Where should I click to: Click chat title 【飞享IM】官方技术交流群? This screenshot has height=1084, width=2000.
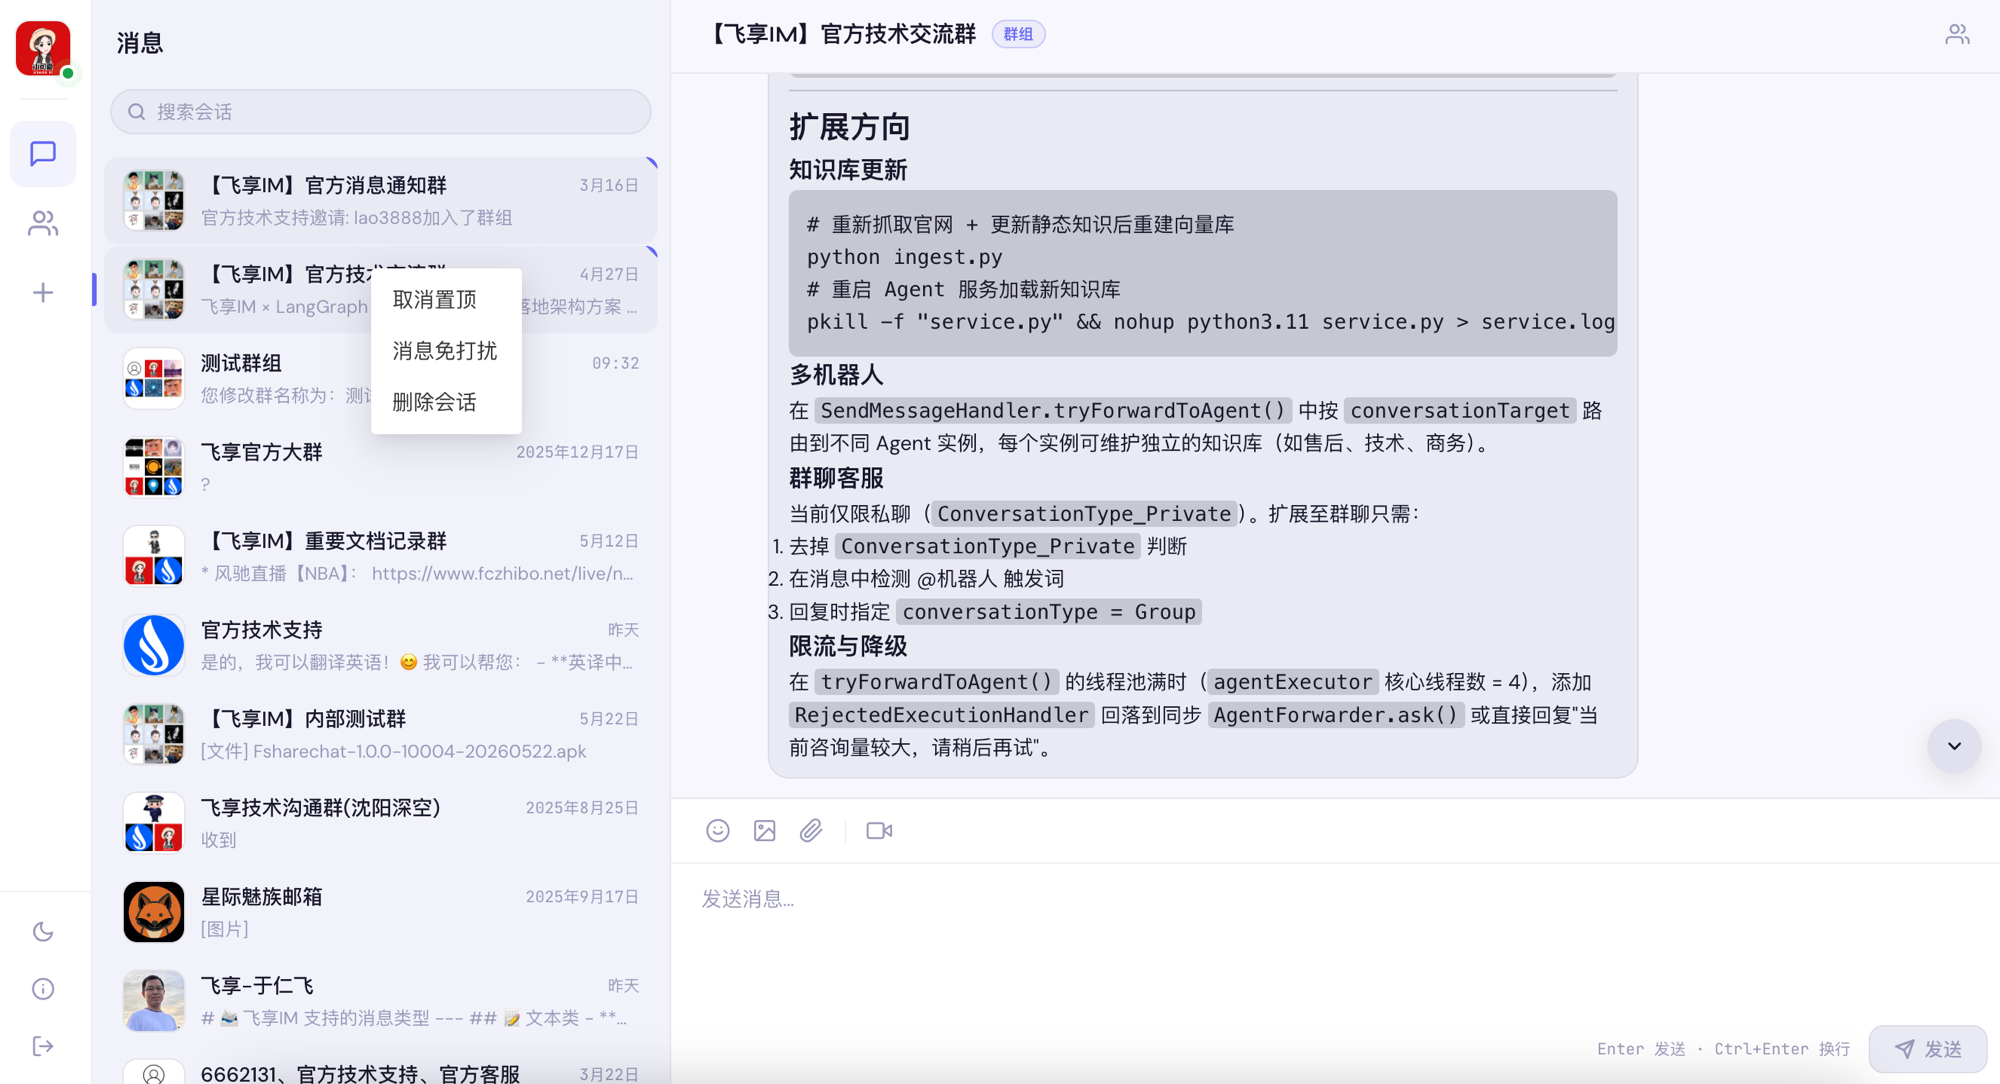point(842,34)
